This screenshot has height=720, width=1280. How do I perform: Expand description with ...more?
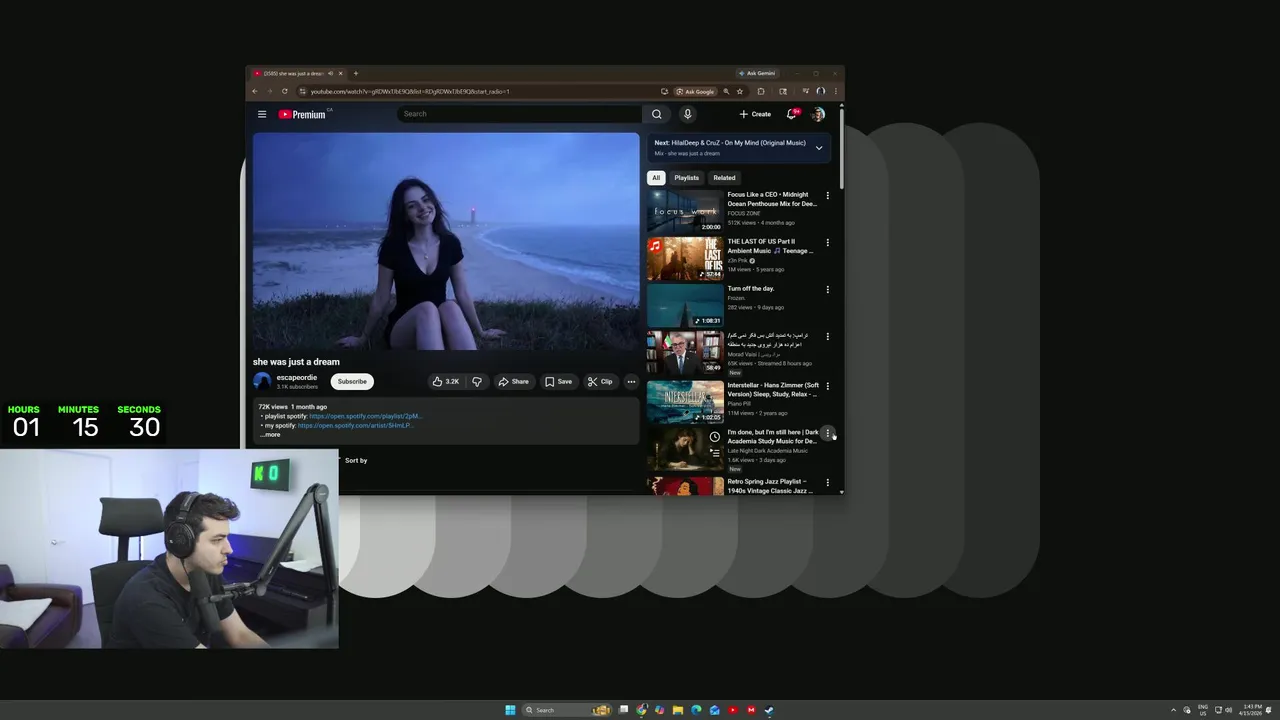[270, 434]
